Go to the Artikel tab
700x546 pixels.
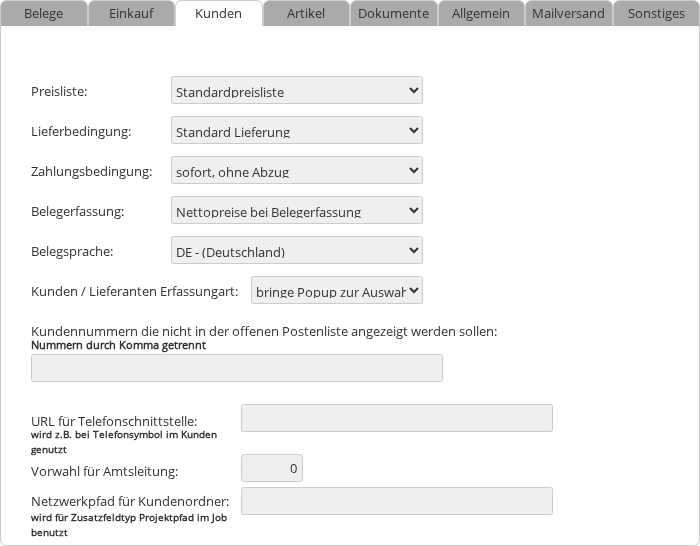tap(306, 14)
